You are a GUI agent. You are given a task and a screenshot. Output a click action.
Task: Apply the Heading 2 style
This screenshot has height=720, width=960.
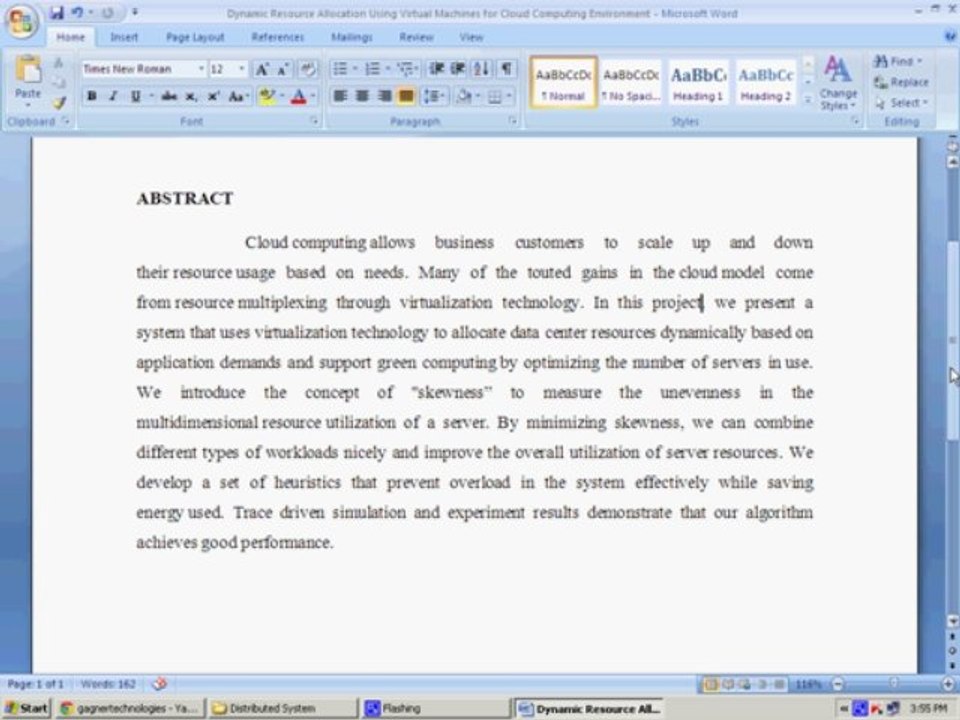(765, 83)
